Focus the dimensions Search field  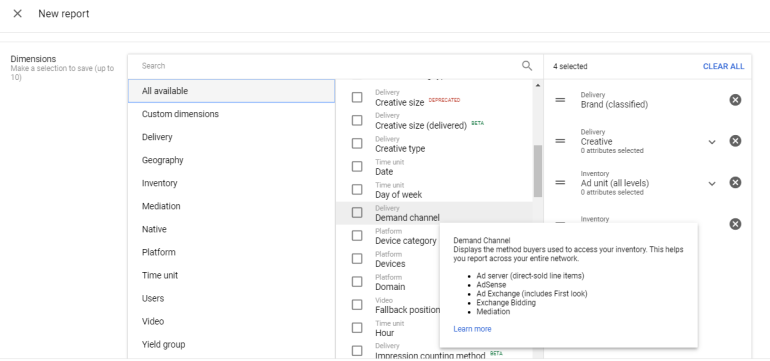[329, 66]
